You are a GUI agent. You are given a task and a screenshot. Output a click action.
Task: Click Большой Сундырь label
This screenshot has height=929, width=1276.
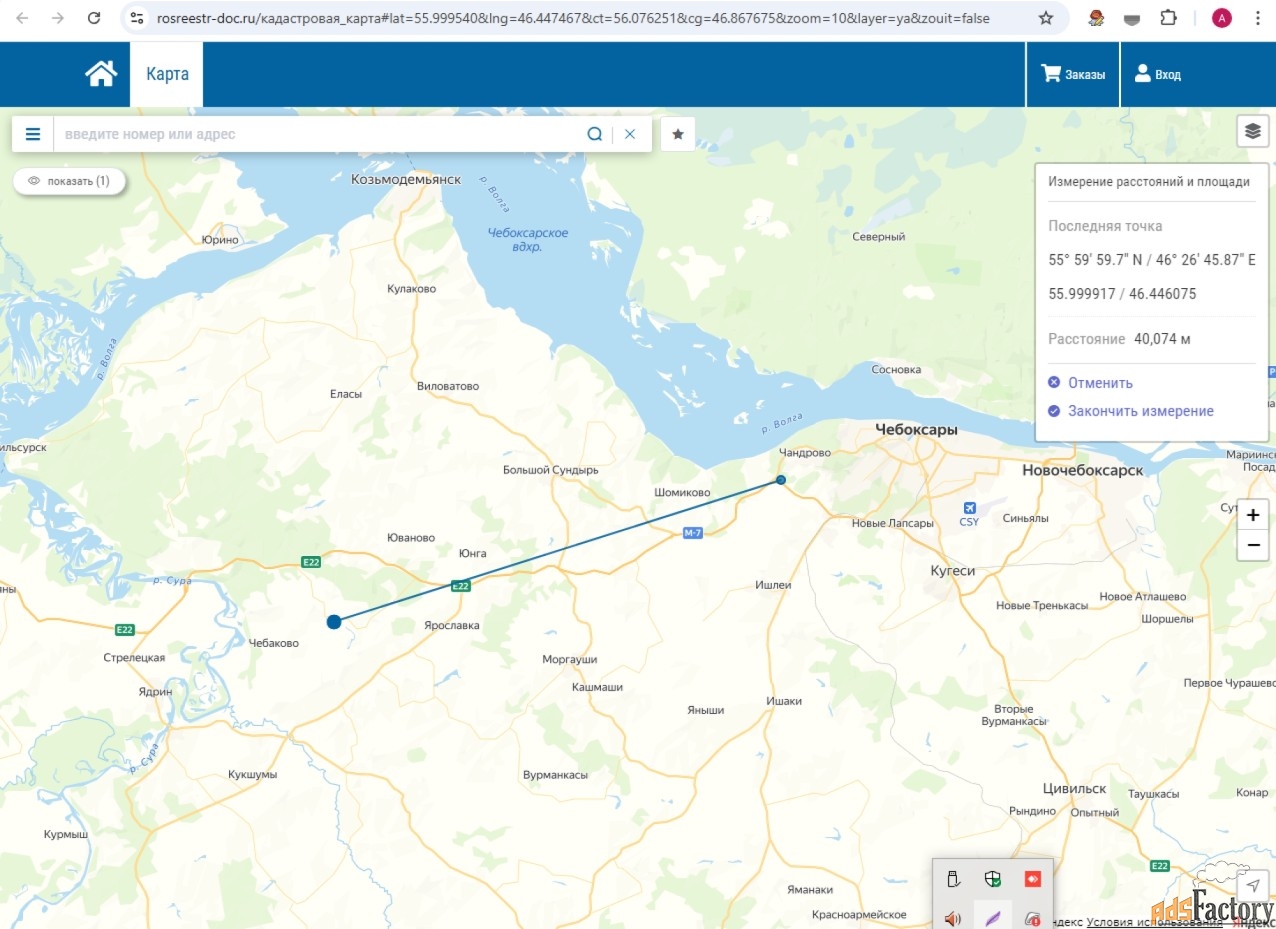[550, 470]
